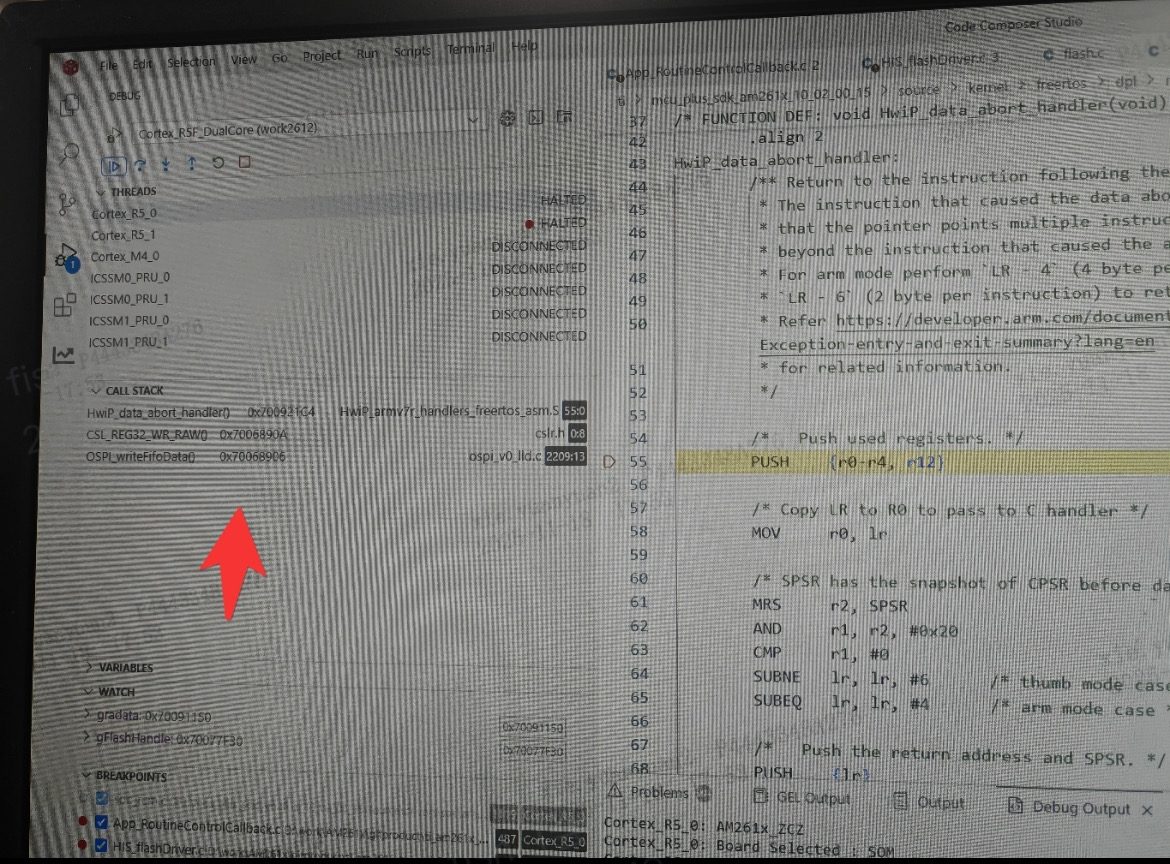Click the Continue/Resume debug button

113,166
